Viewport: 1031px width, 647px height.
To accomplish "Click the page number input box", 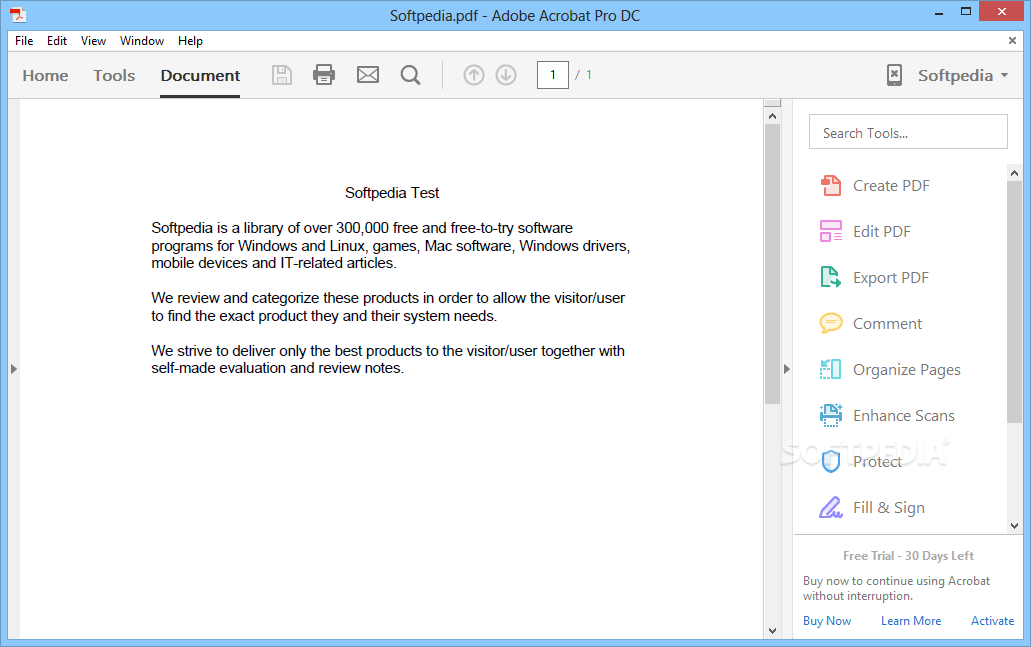I will pos(552,75).
